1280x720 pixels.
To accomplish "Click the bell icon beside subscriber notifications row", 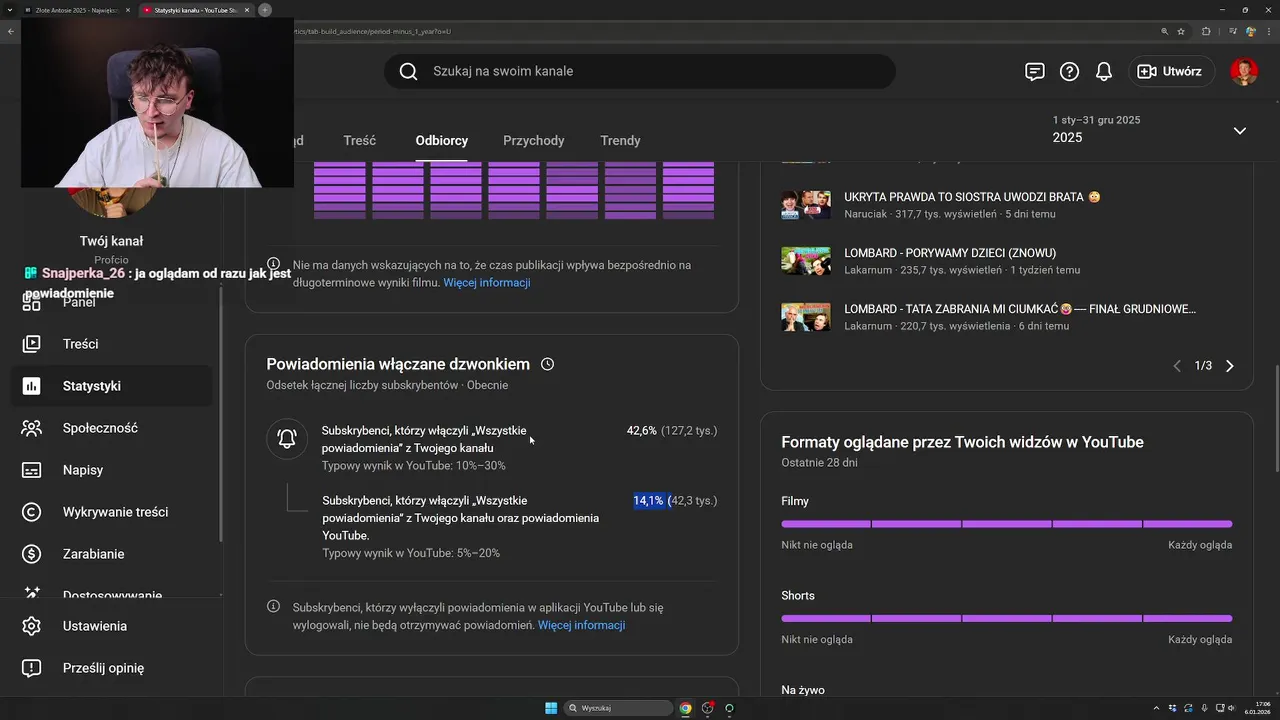I will click(287, 439).
